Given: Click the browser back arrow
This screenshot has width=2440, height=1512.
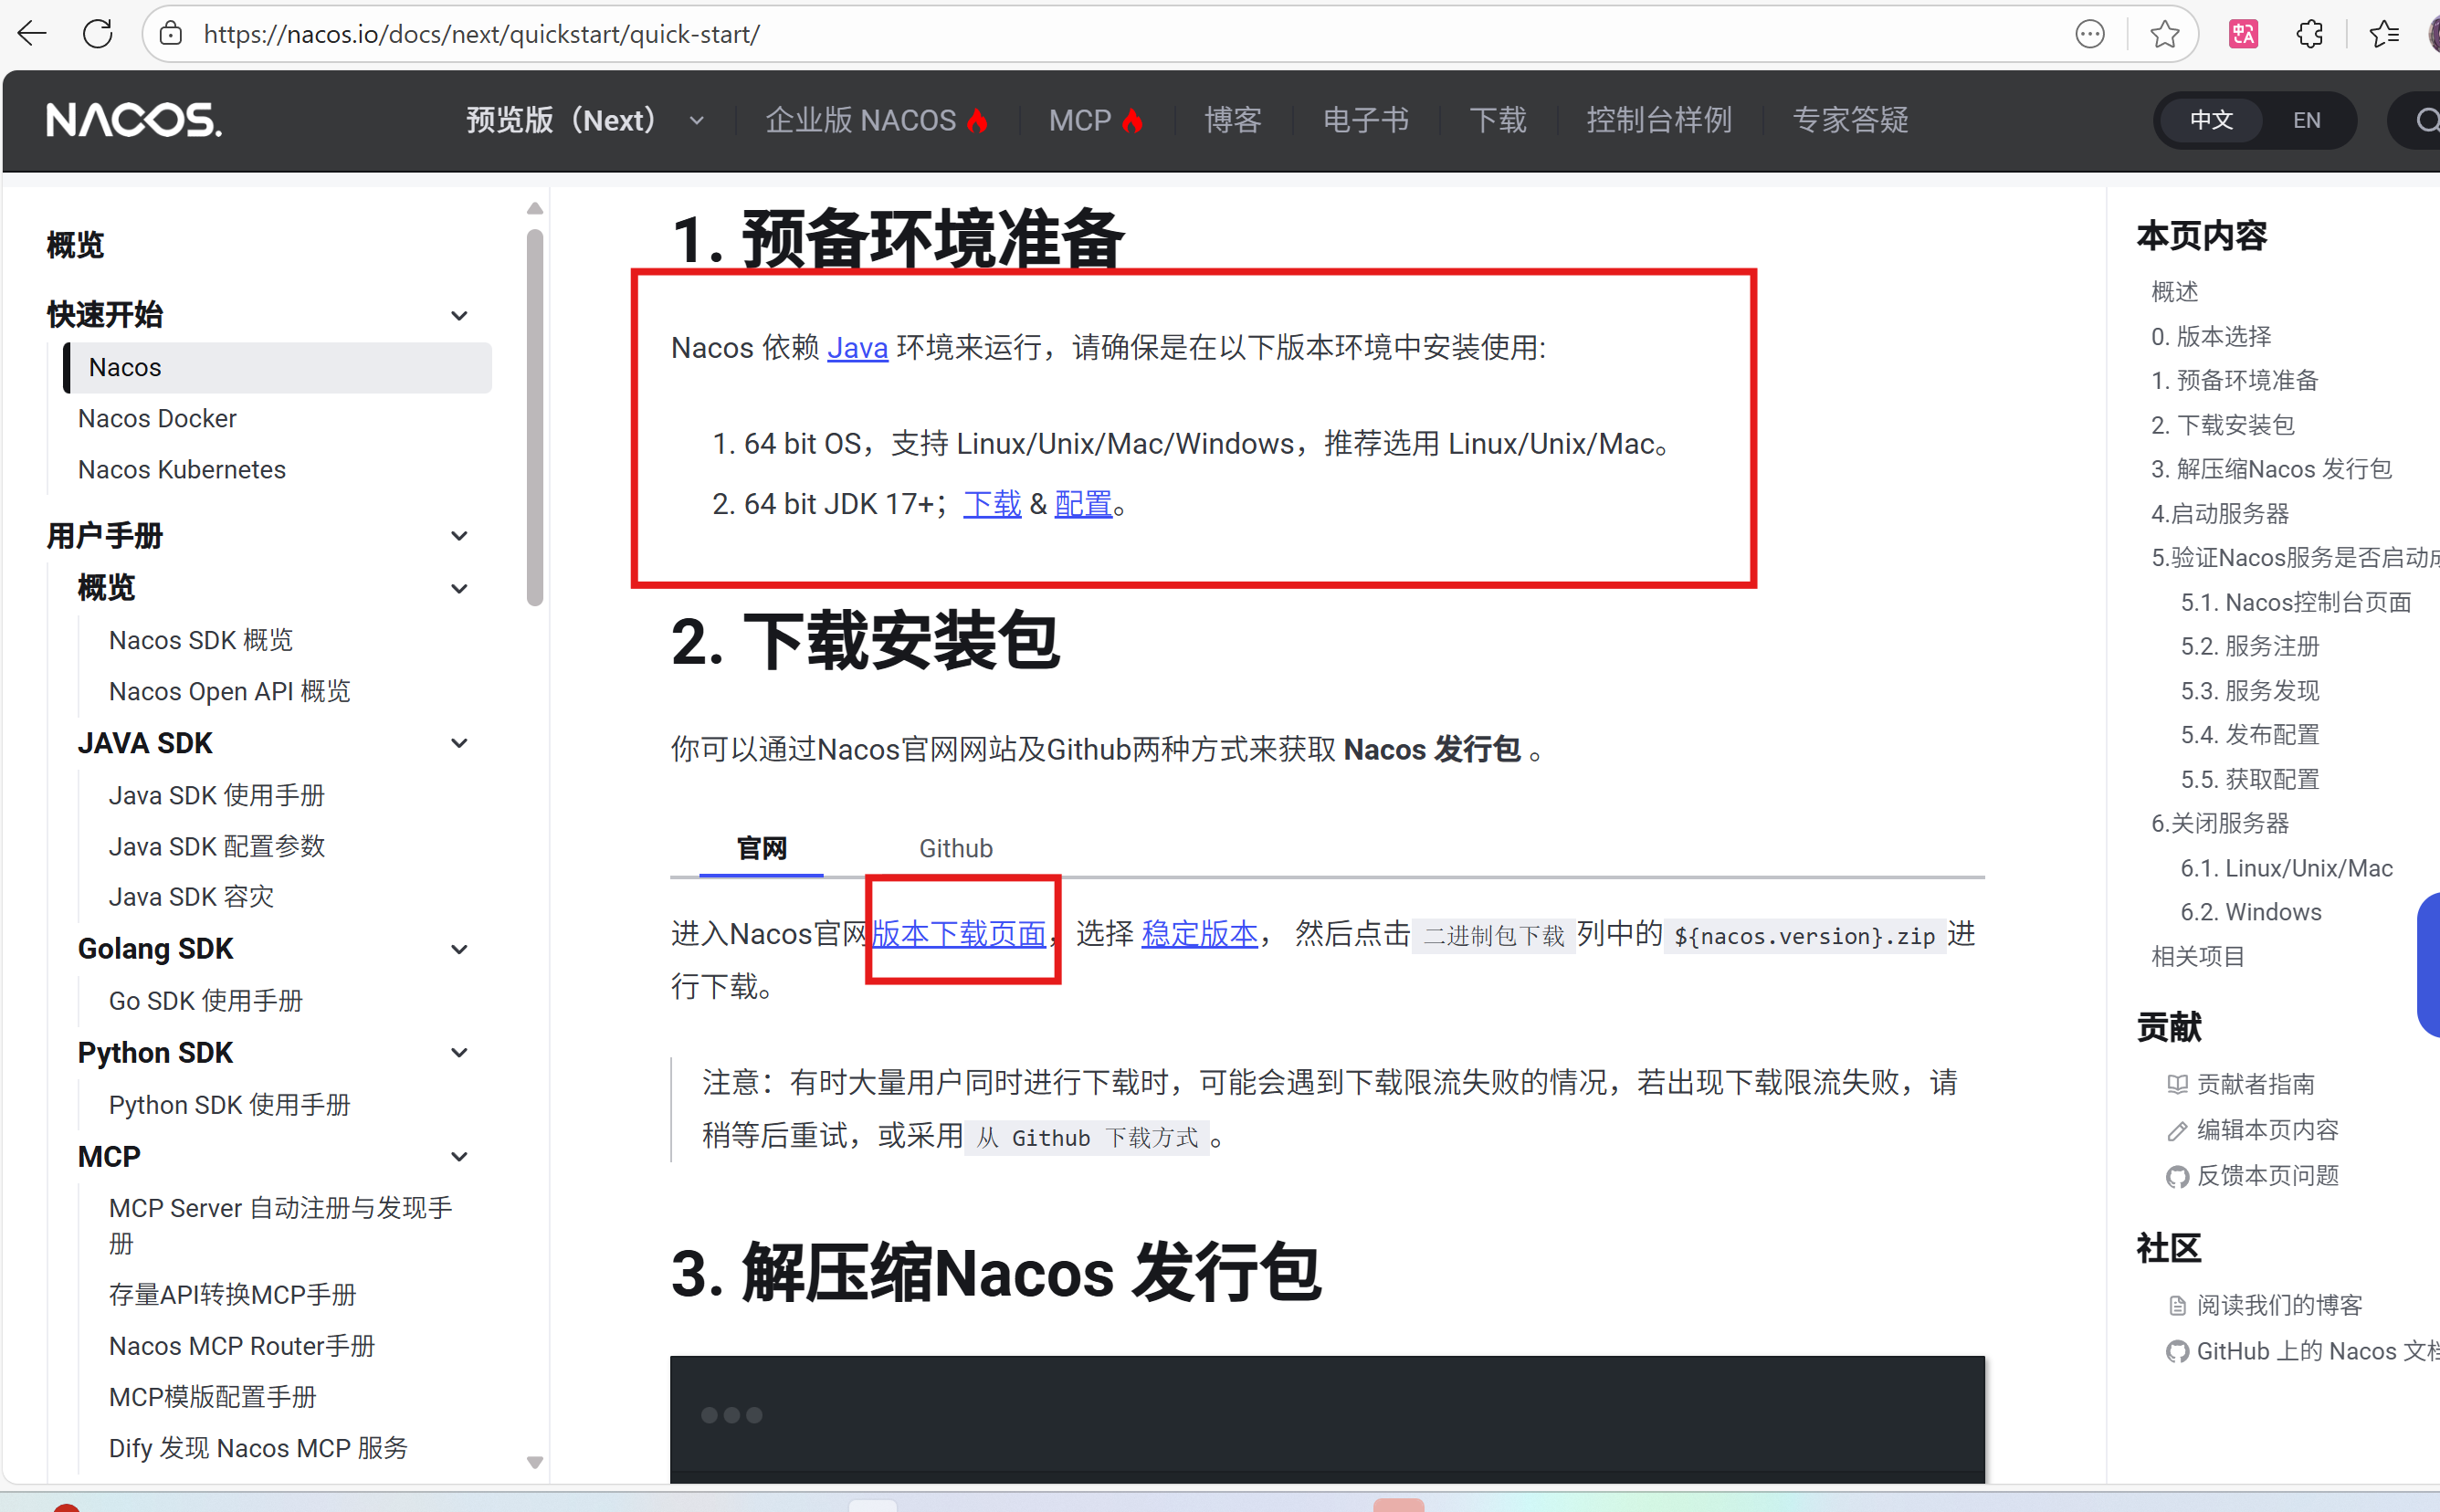Looking at the screenshot, I should [x=32, y=34].
